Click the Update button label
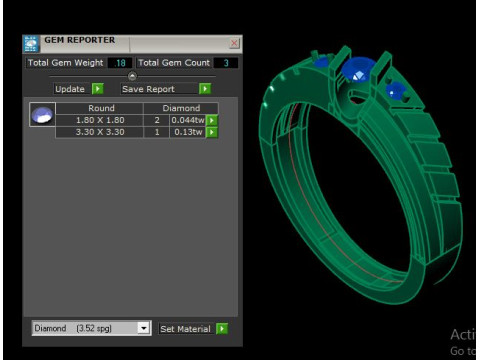 pos(70,89)
